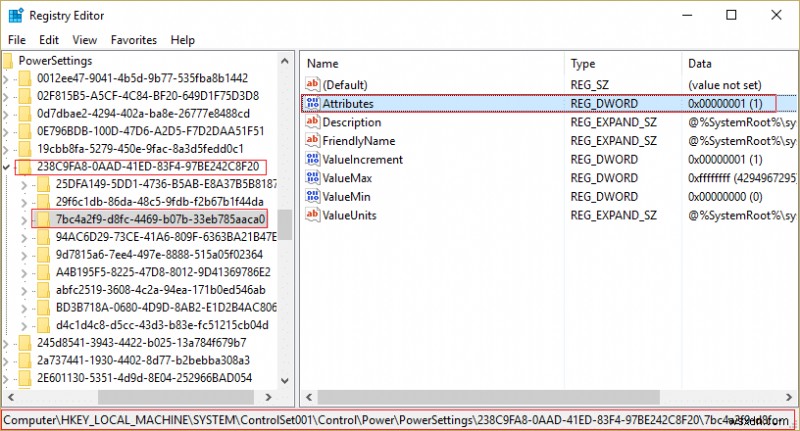The image size is (800, 431).
Task: Click Attributes data 0x00000001 (1)
Action: [725, 104]
